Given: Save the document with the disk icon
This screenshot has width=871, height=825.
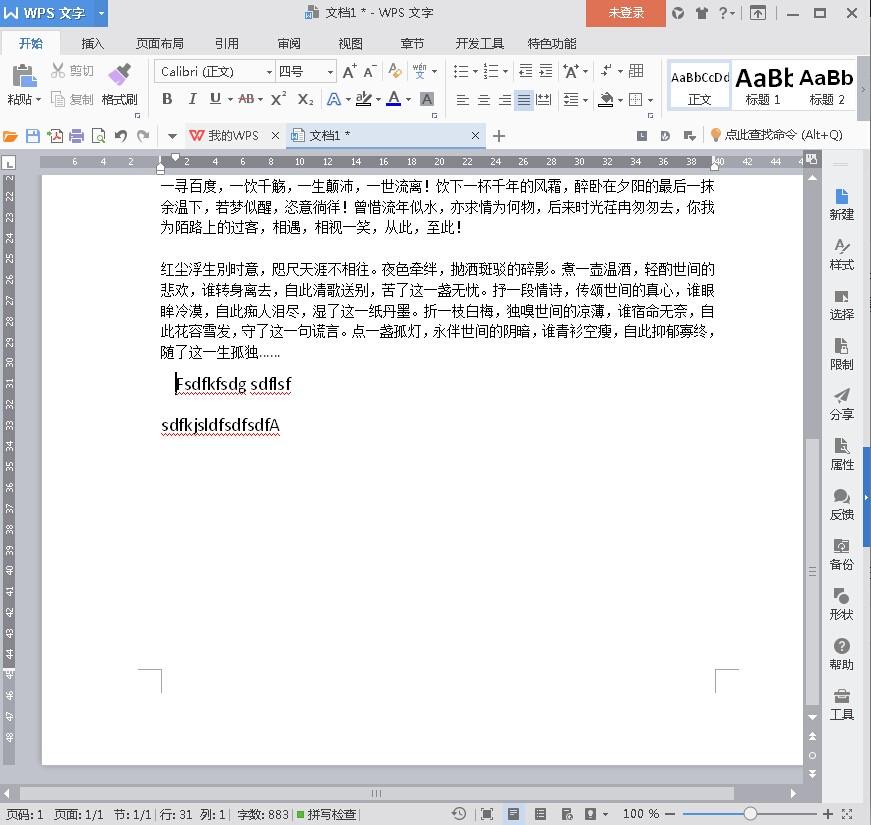Looking at the screenshot, I should pos(33,136).
